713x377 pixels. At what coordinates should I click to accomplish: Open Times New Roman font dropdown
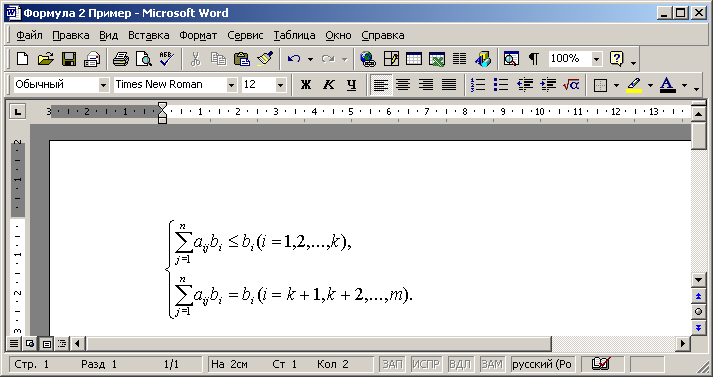pyautogui.click(x=232, y=85)
